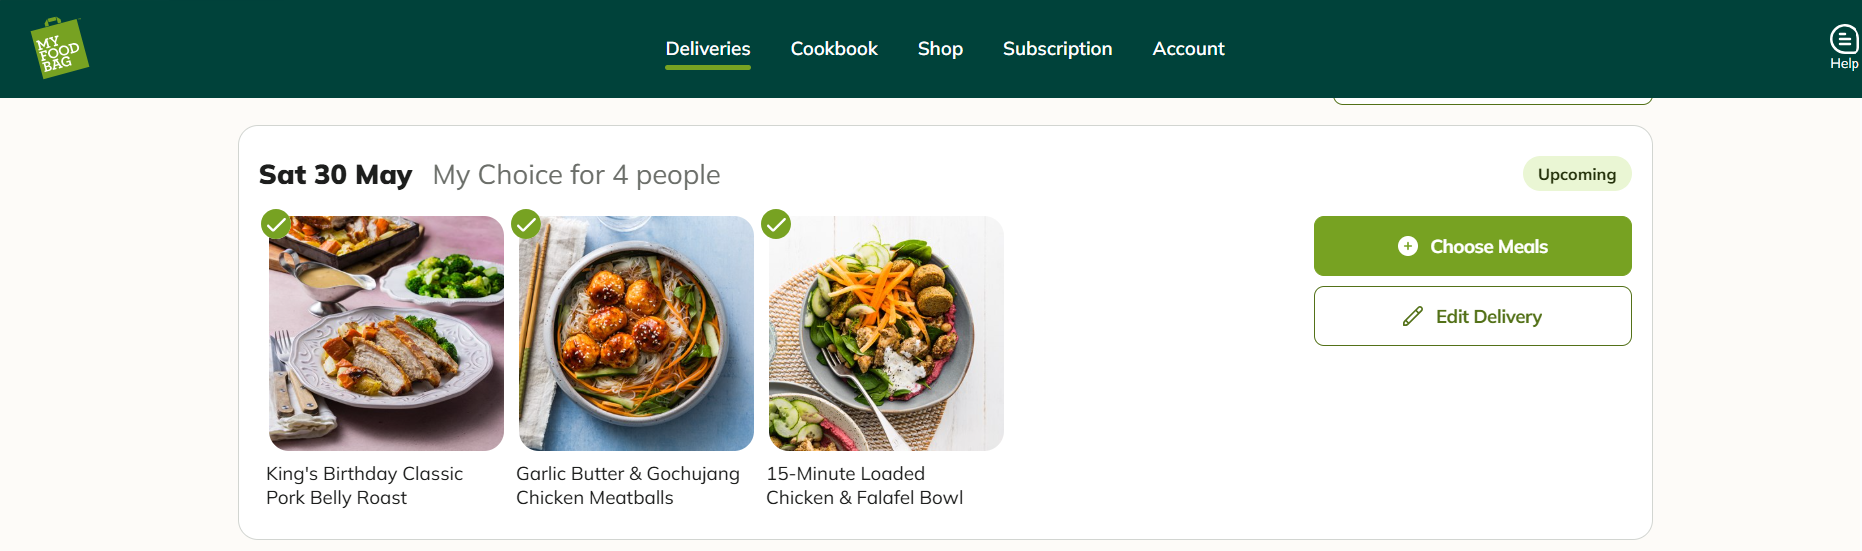1862x551 pixels.
Task: Click the plus icon in Choose Meals
Action: click(x=1407, y=246)
